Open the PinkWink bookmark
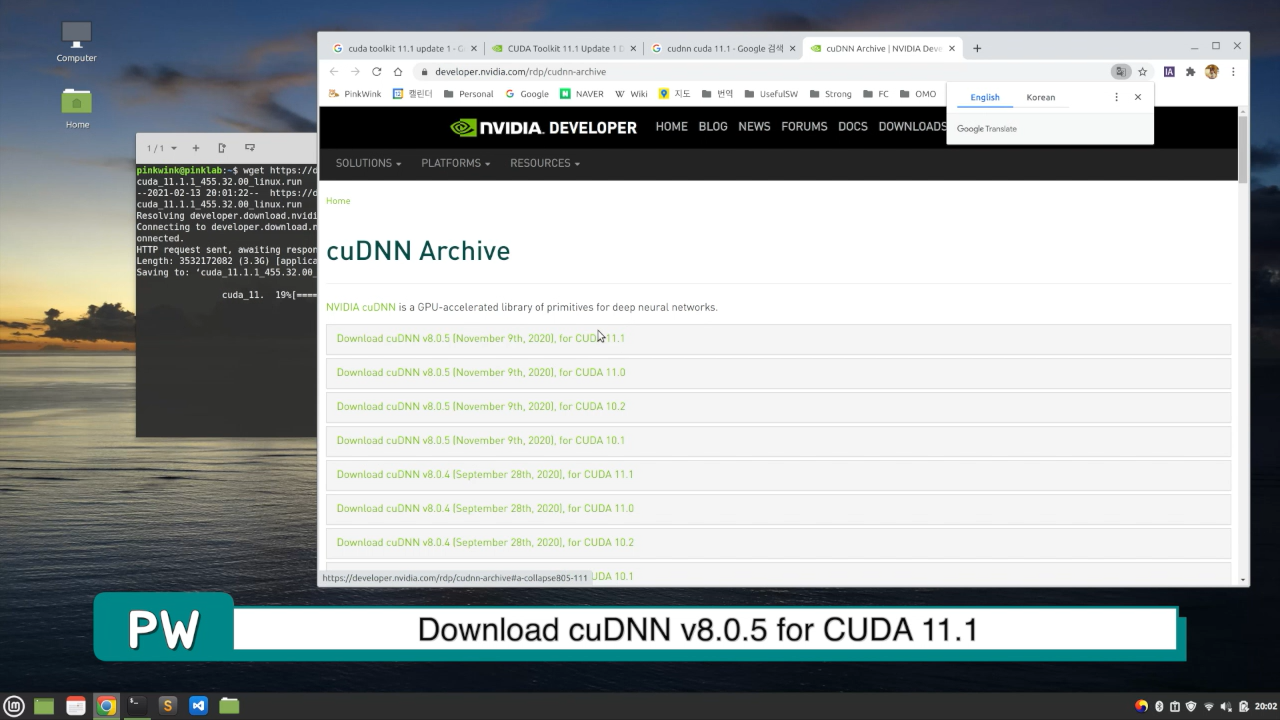The image size is (1280, 720). (354, 94)
